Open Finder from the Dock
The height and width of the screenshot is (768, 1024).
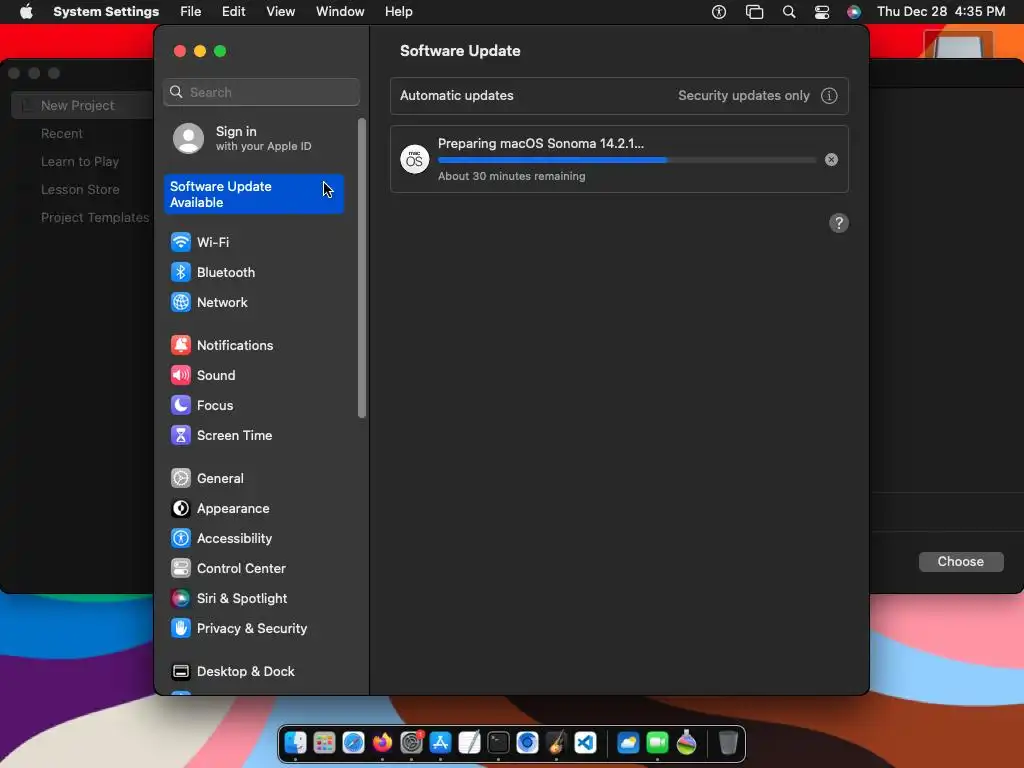(295, 743)
